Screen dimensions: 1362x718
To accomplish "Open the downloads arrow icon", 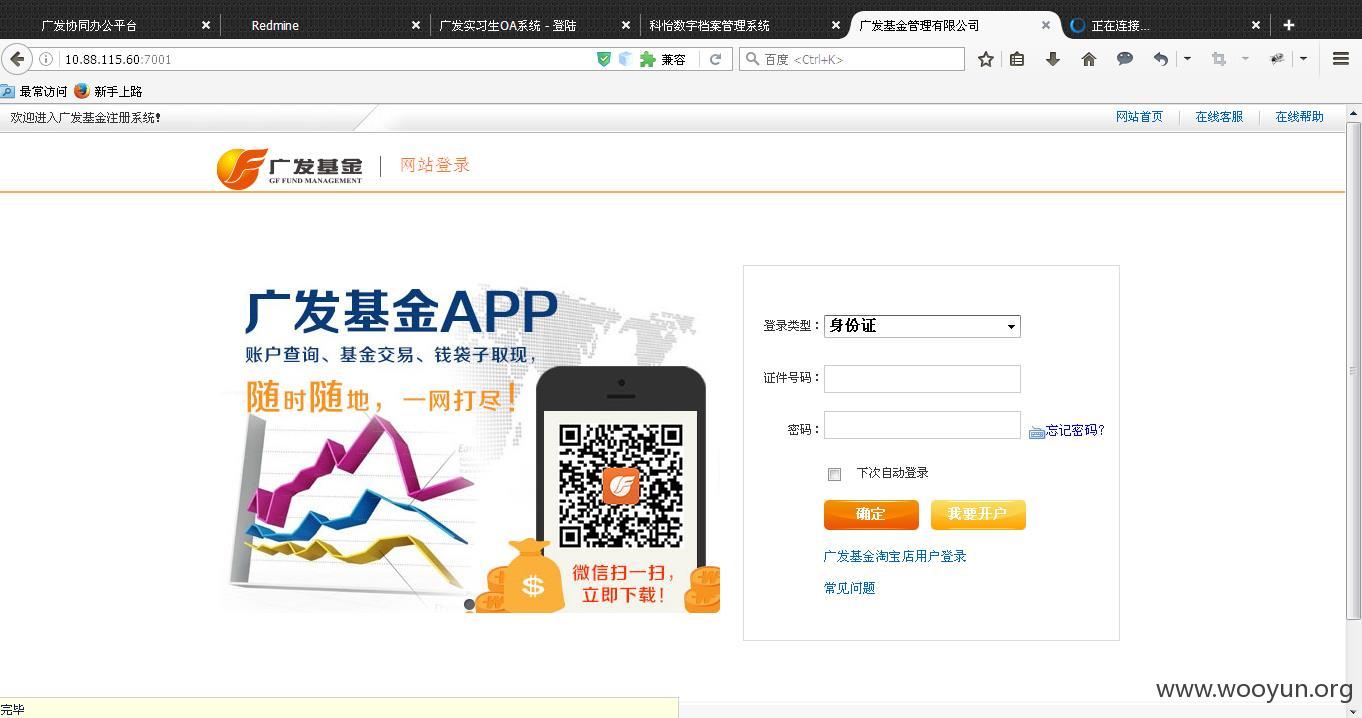I will (1053, 59).
